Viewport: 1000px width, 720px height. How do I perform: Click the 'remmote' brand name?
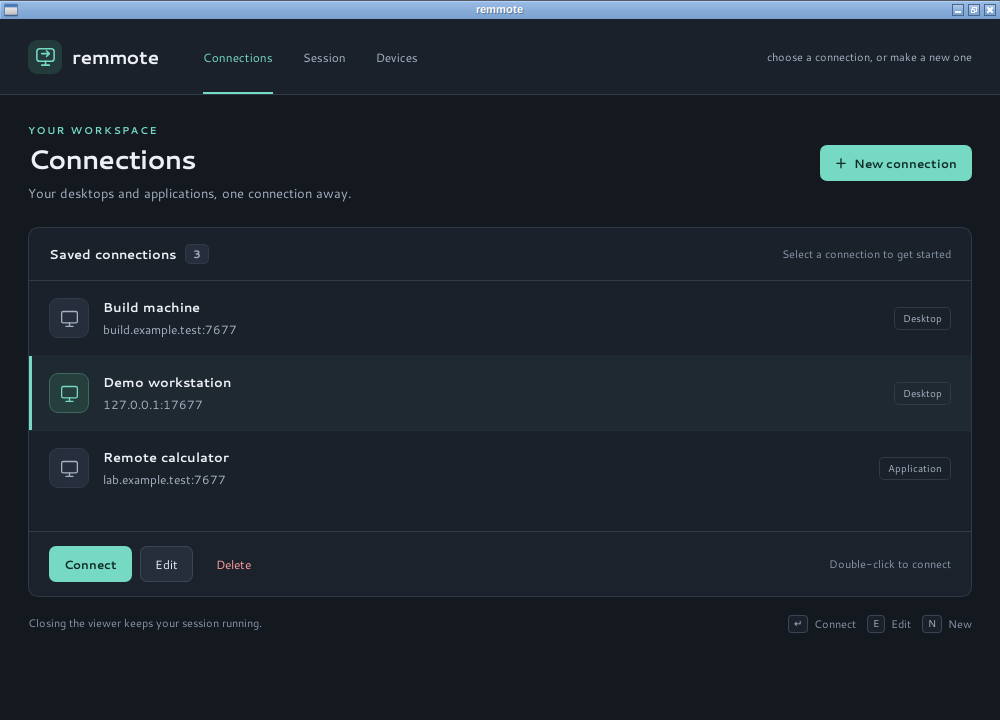coord(115,58)
